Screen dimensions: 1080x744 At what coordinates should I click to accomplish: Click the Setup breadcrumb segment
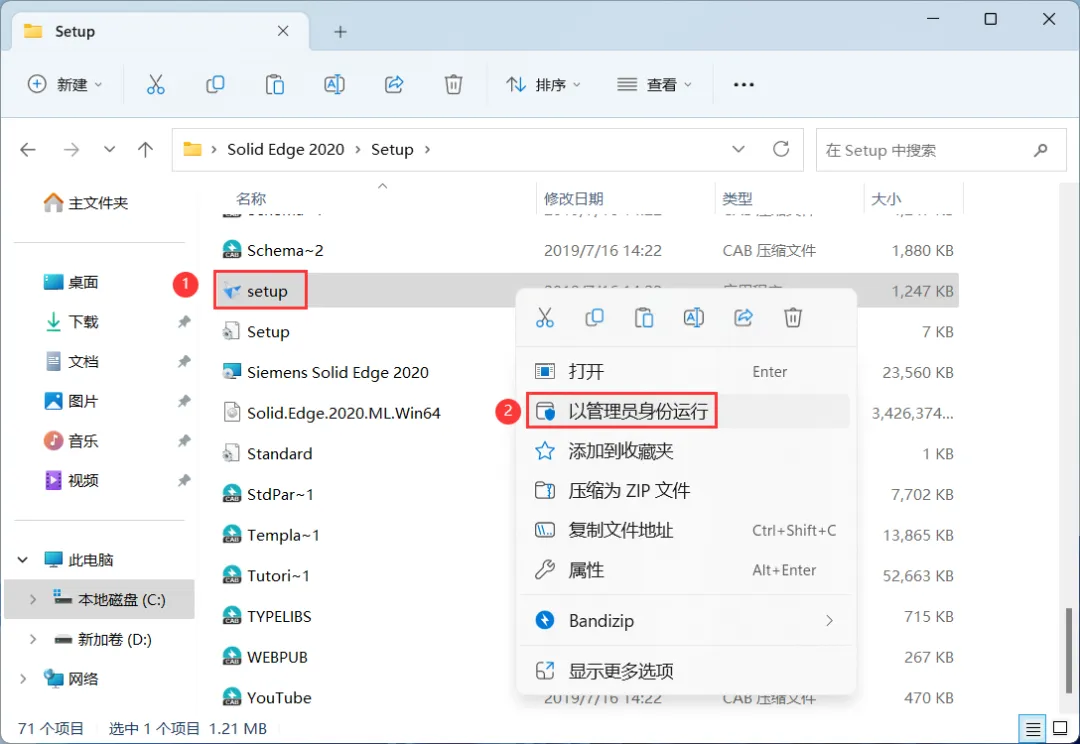click(392, 149)
